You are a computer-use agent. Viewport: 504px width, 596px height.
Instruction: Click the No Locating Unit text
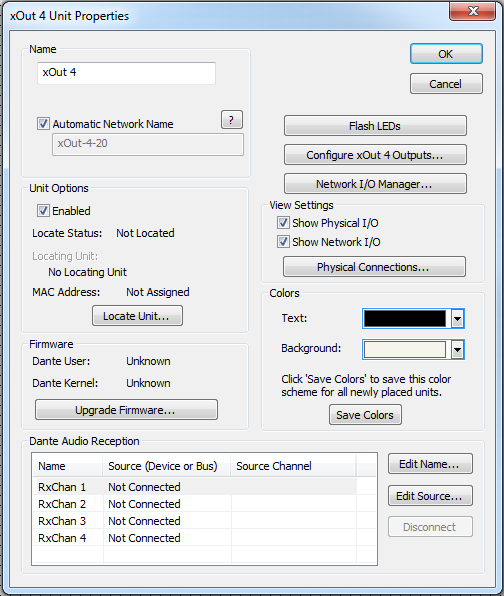pos(87,272)
